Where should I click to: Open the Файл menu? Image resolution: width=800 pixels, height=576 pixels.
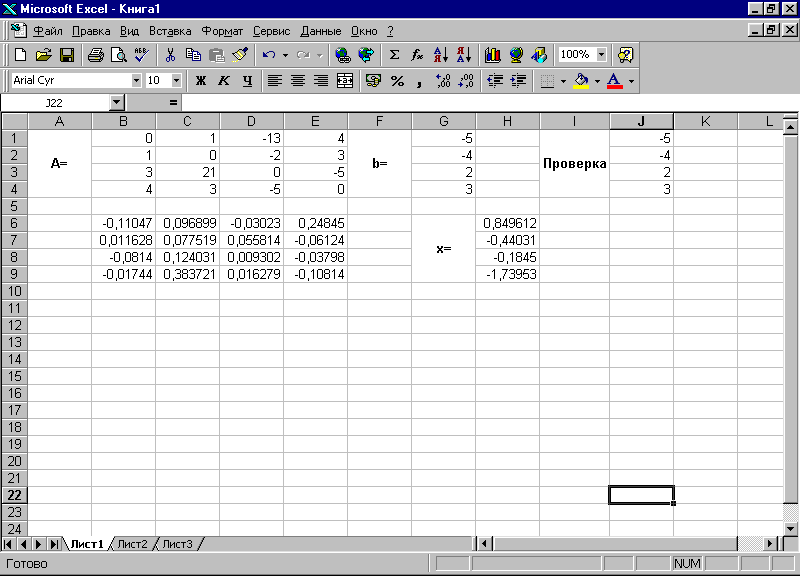tap(47, 31)
